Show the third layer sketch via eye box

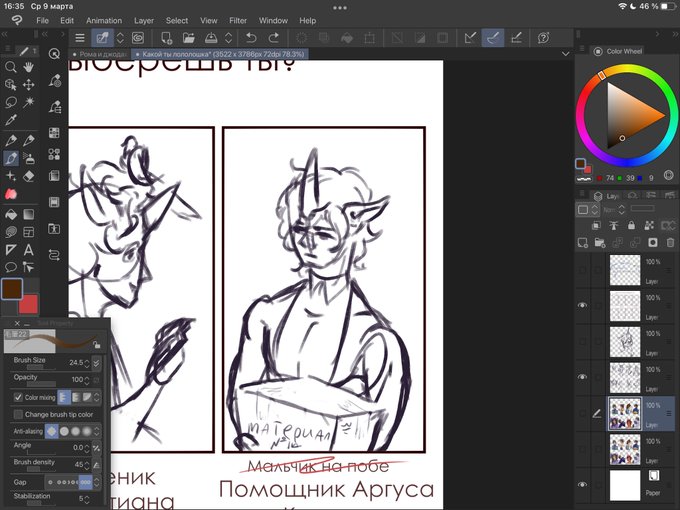click(582, 341)
